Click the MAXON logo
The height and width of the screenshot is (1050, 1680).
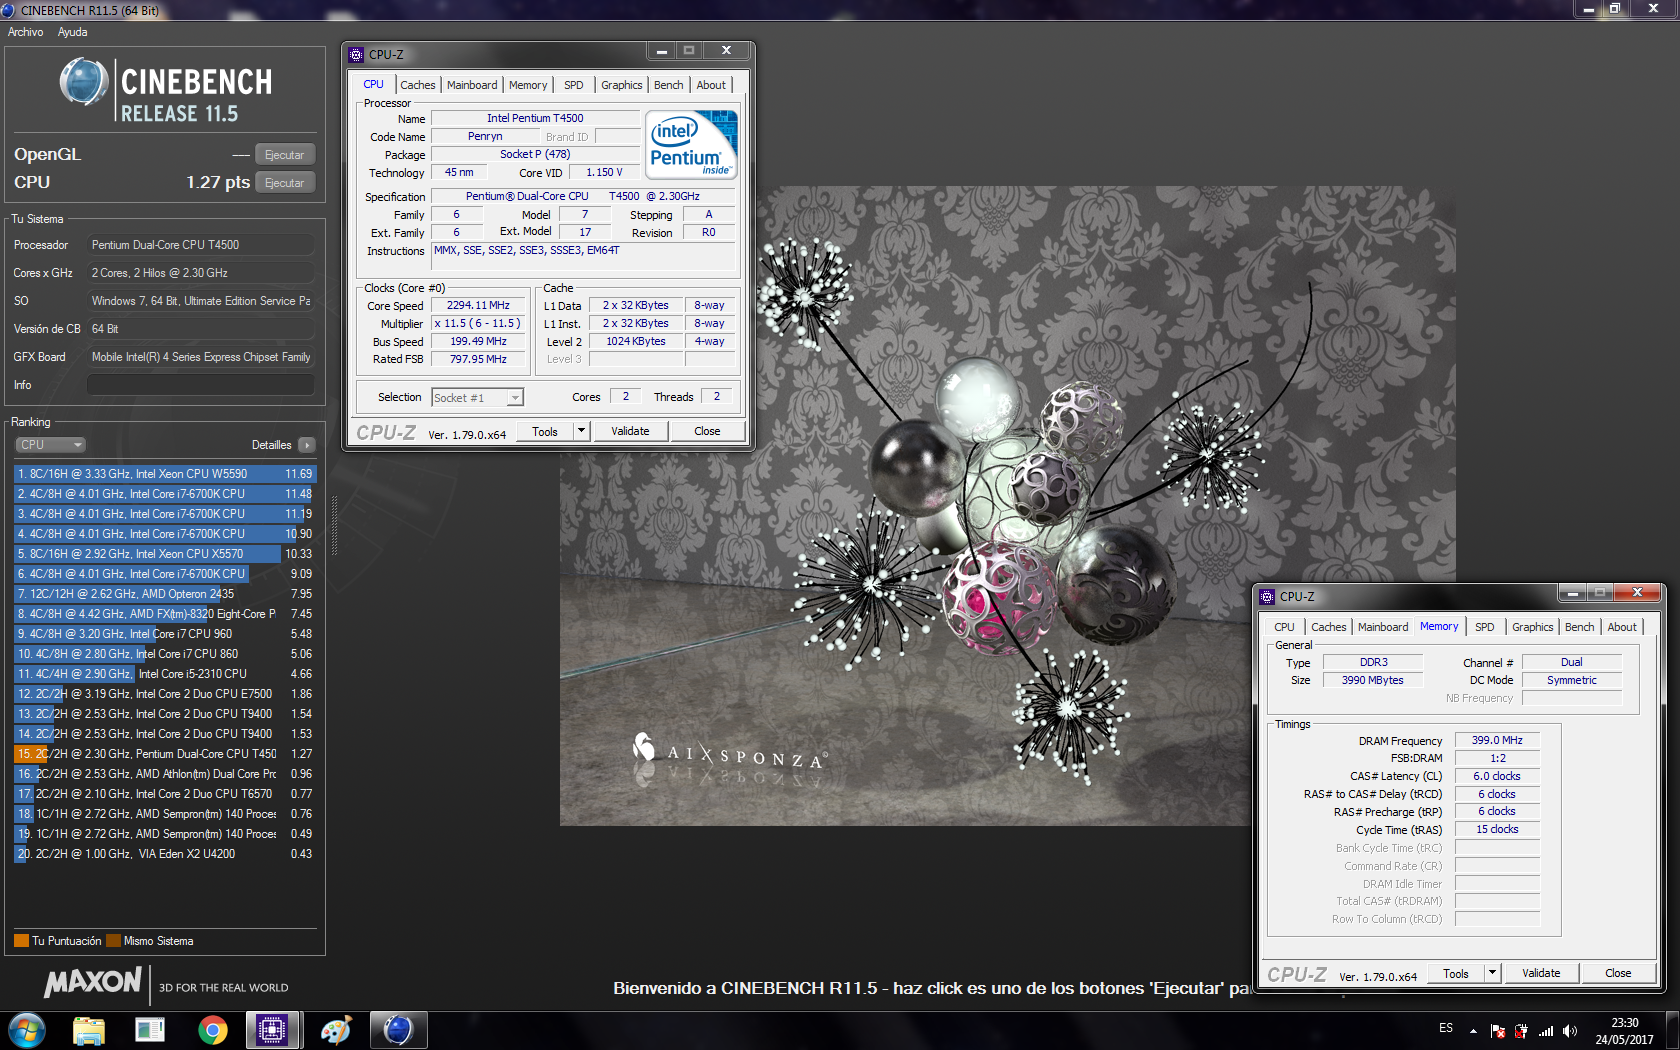coord(93,983)
